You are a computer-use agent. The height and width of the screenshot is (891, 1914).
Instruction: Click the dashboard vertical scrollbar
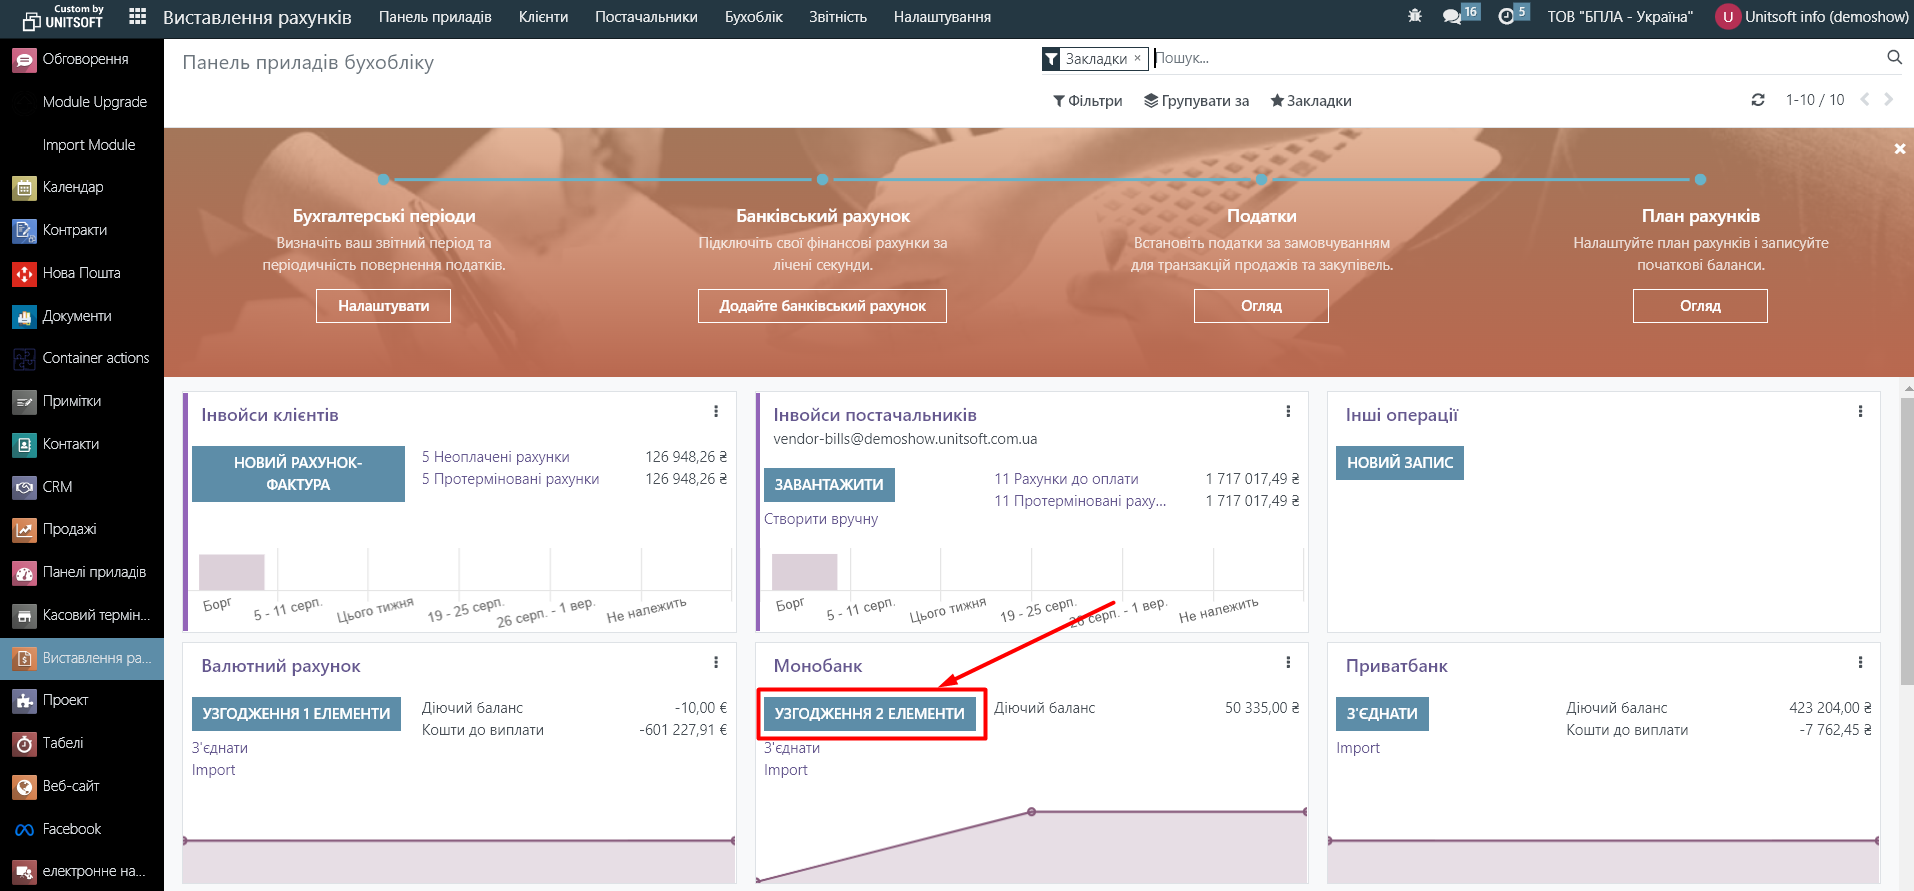coord(1907,540)
